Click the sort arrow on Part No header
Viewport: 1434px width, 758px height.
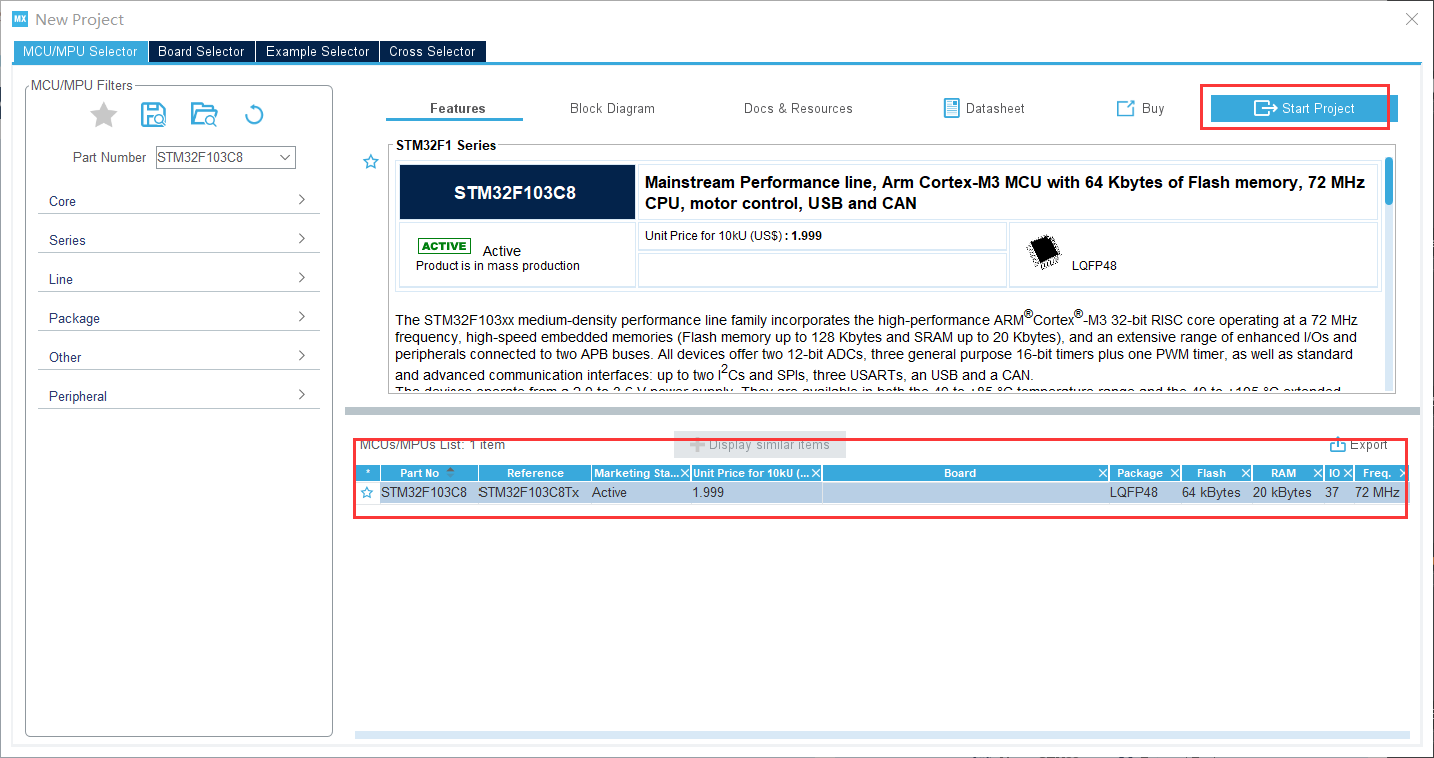[450, 472]
